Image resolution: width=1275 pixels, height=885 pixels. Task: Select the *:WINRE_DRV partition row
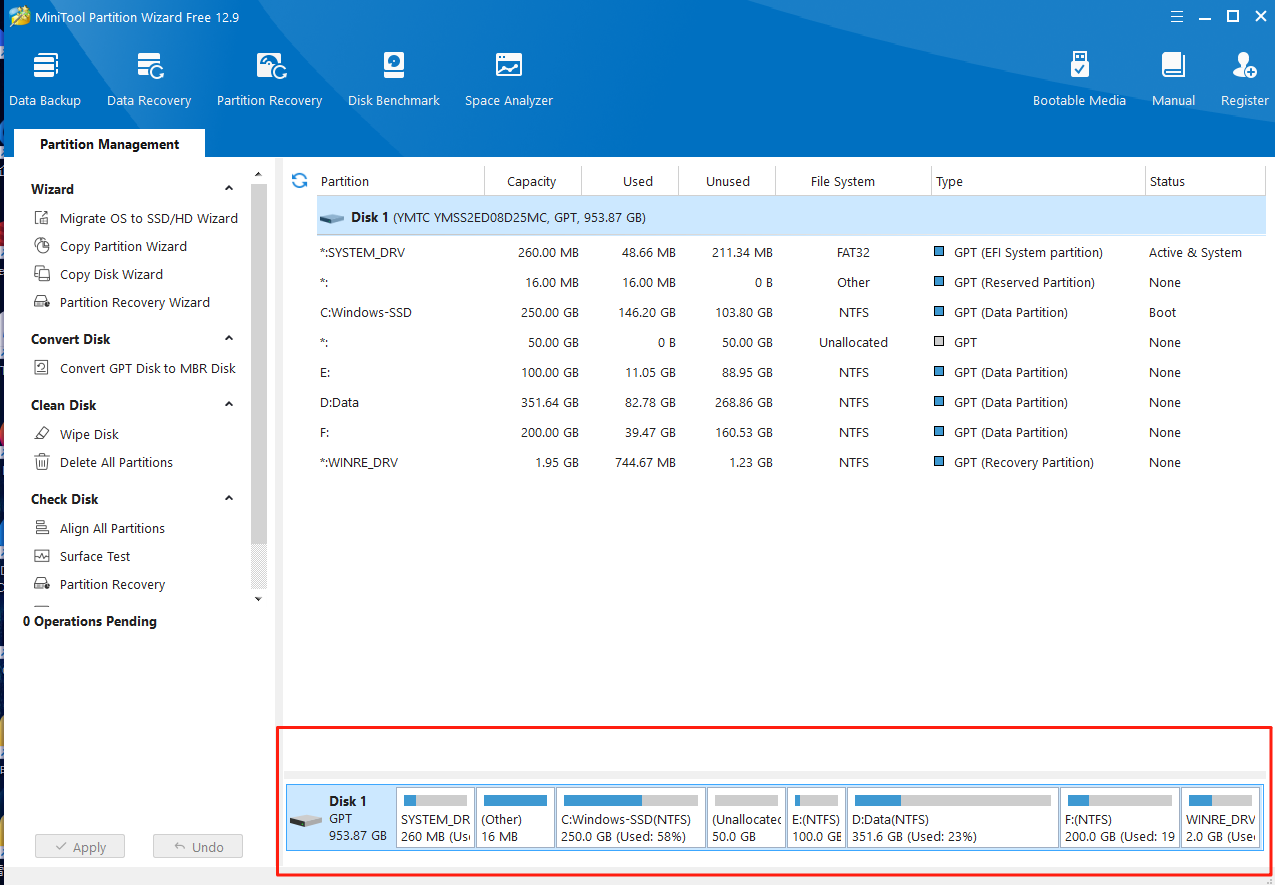(791, 463)
